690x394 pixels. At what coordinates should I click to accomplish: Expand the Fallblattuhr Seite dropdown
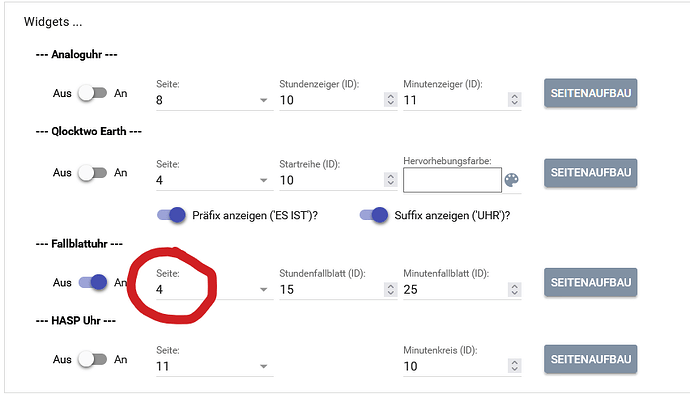(x=214, y=290)
